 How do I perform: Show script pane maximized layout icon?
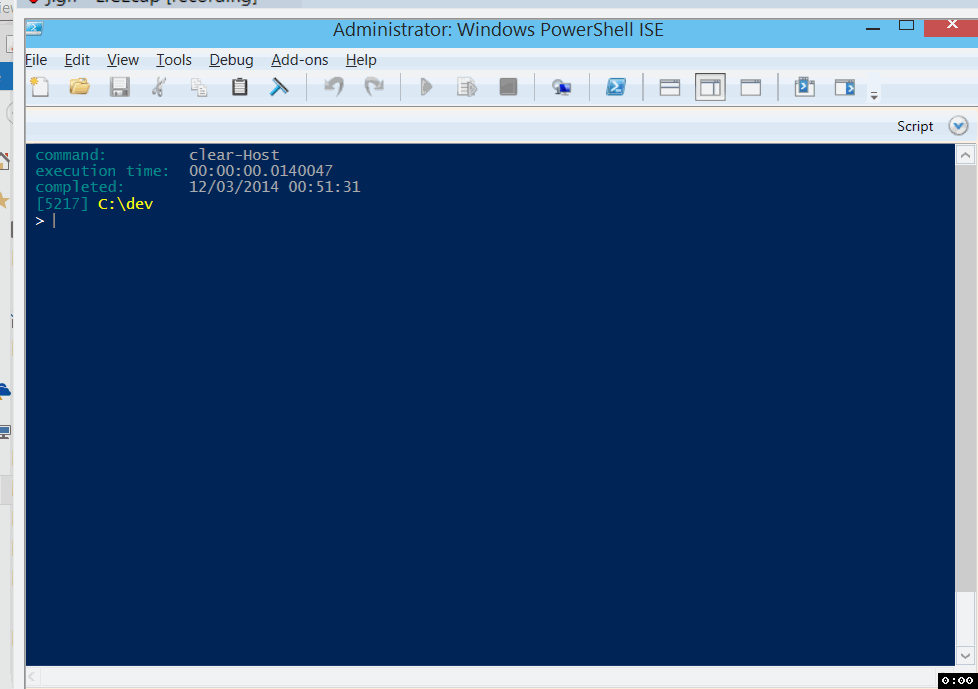pos(751,87)
